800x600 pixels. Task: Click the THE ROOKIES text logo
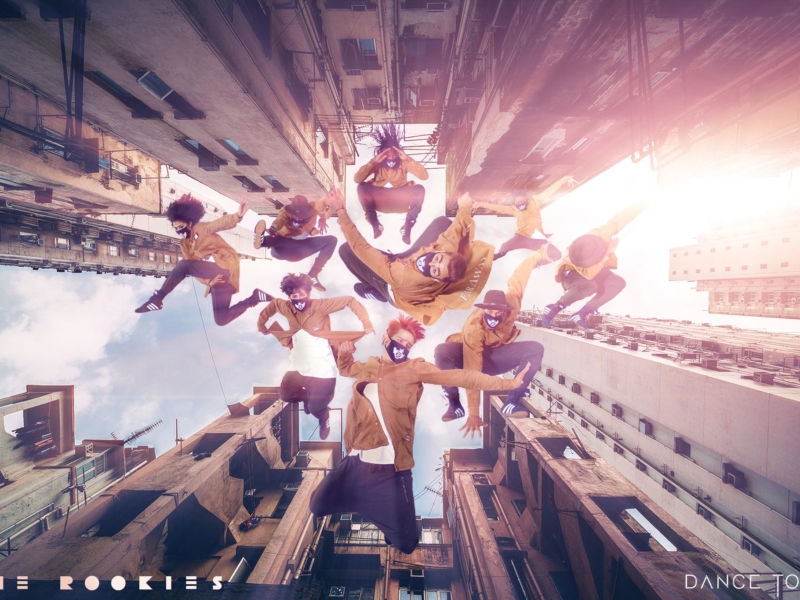[x=112, y=583]
